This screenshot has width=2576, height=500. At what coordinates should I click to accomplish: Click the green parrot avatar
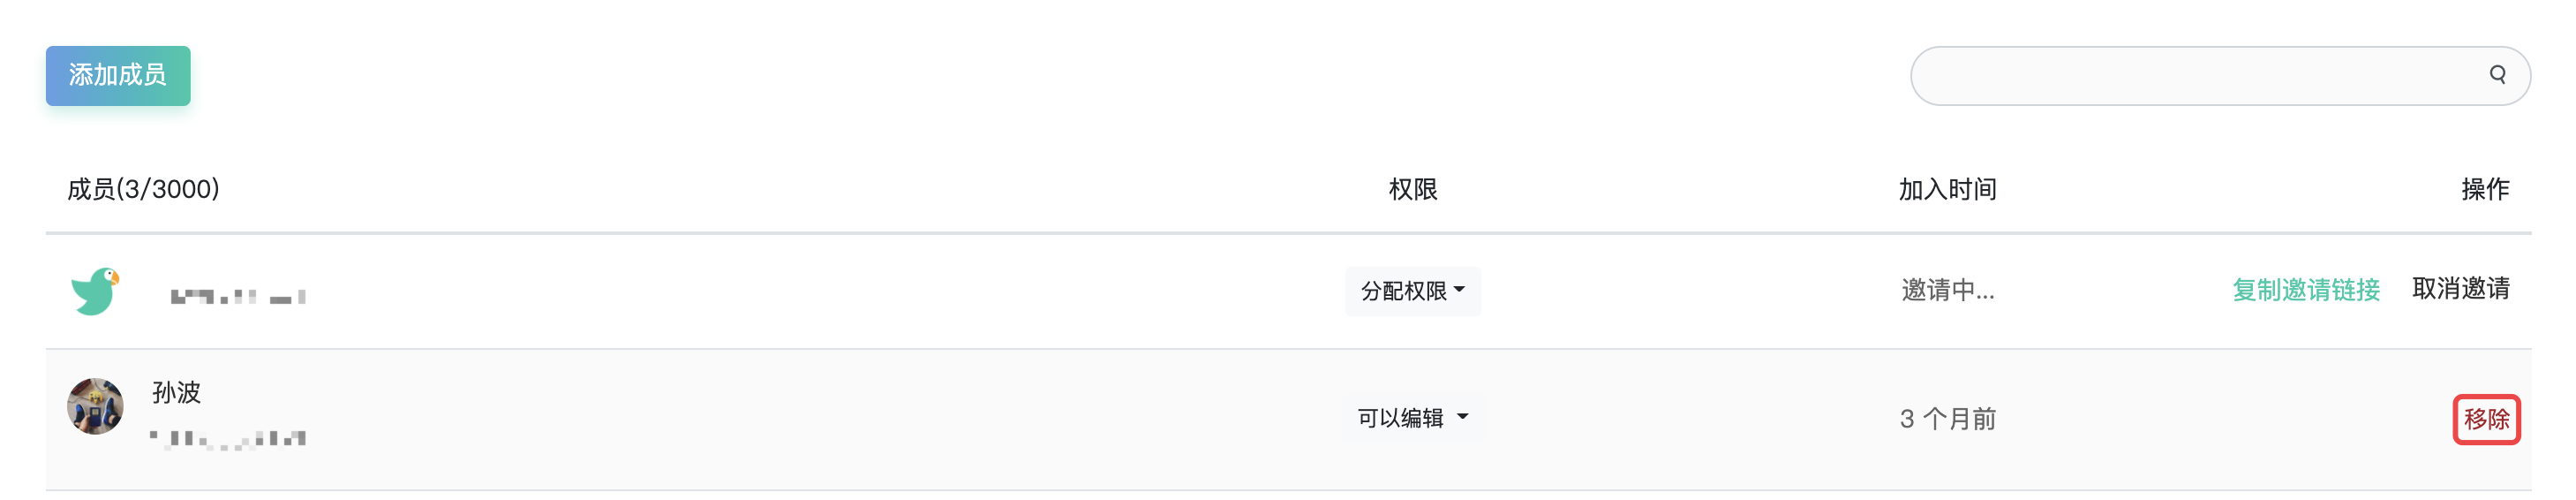(x=96, y=291)
